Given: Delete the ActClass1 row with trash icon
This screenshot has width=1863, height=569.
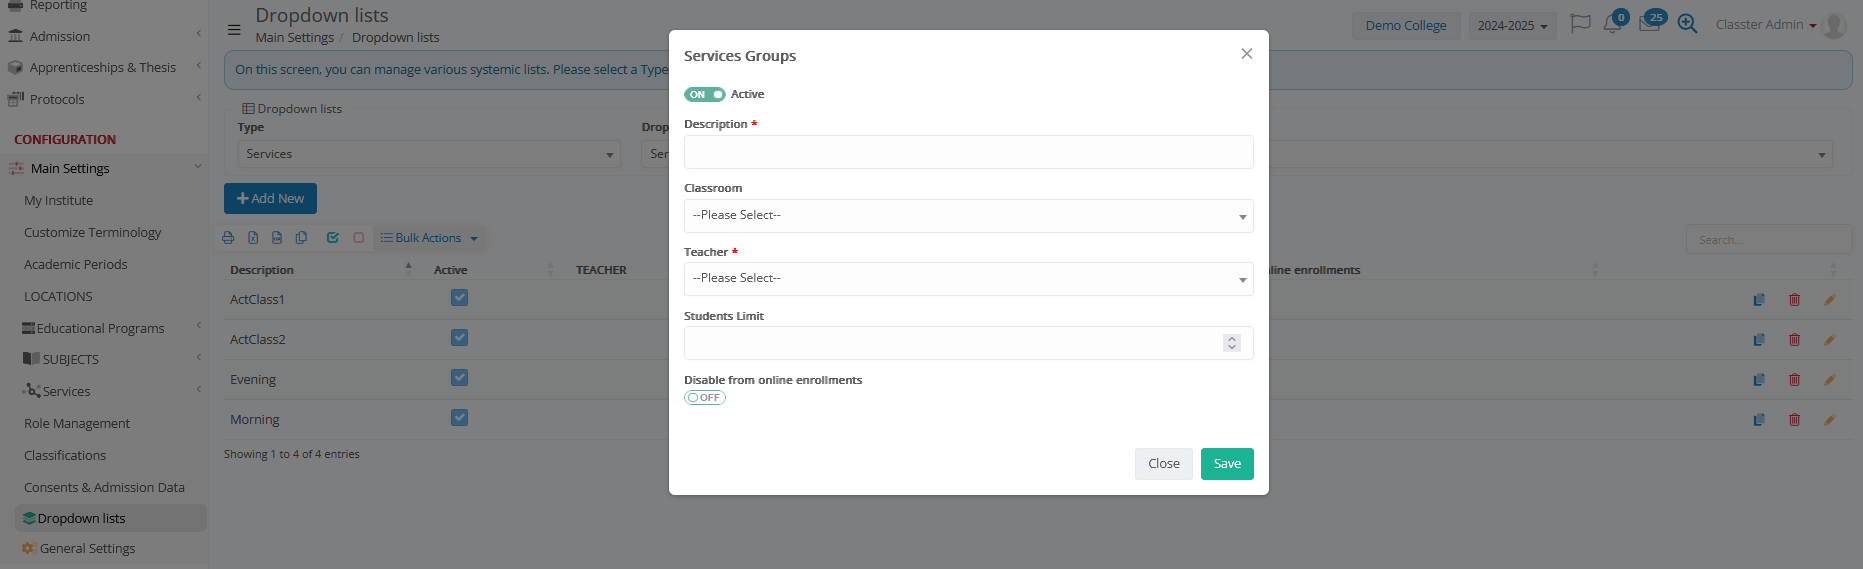Looking at the screenshot, I should click(x=1794, y=300).
